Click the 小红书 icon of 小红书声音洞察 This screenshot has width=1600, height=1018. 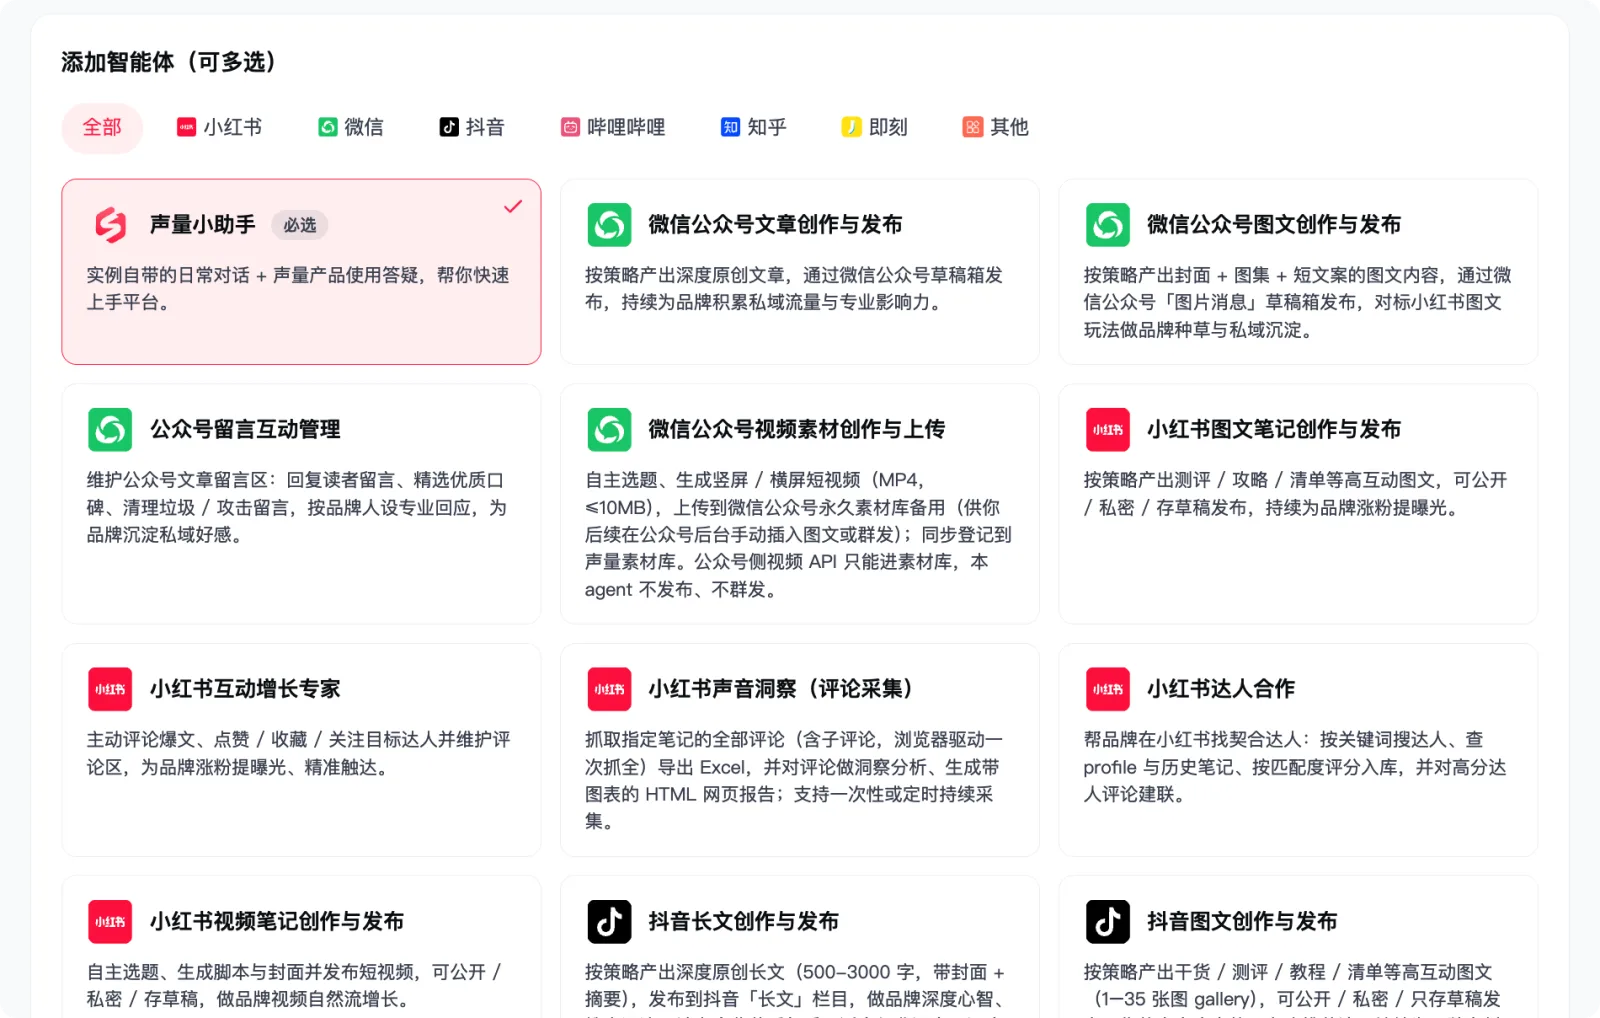[x=609, y=689]
